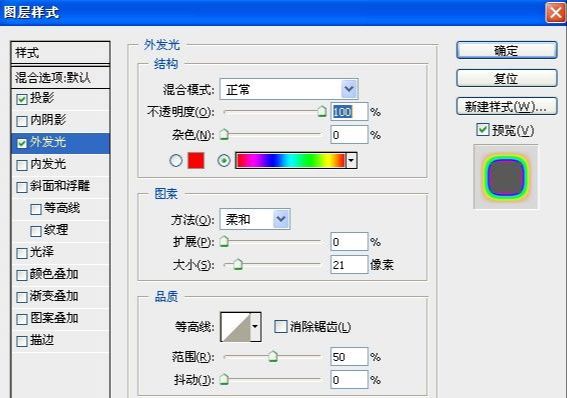Click the 抖动 value field
The height and width of the screenshot is (398, 567).
(349, 380)
